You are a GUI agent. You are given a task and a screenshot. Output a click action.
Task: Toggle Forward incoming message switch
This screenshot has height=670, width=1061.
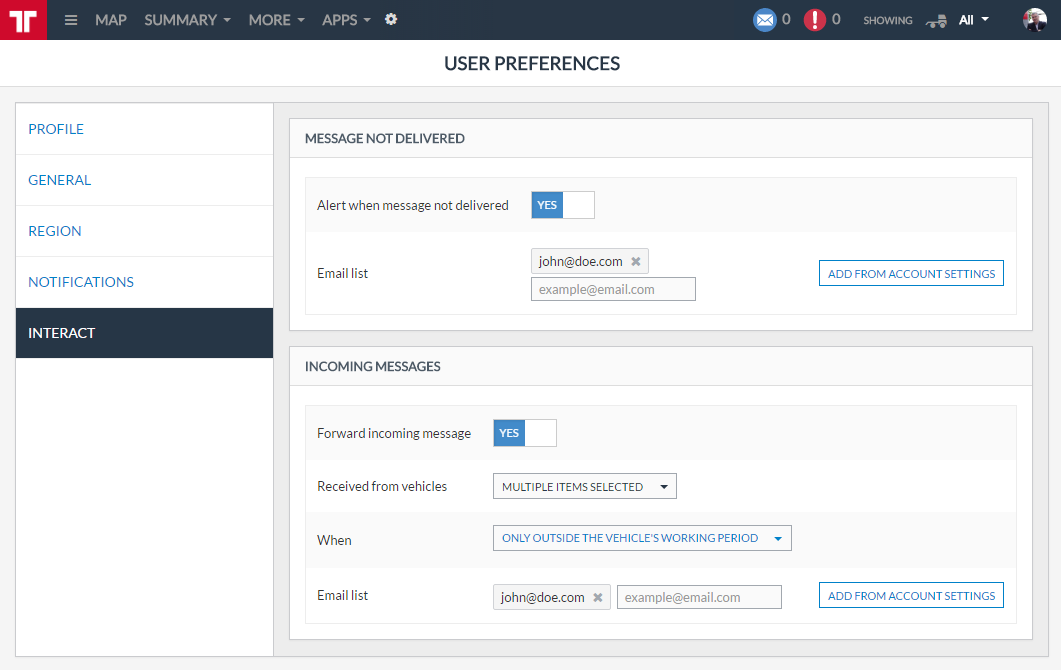[525, 433]
